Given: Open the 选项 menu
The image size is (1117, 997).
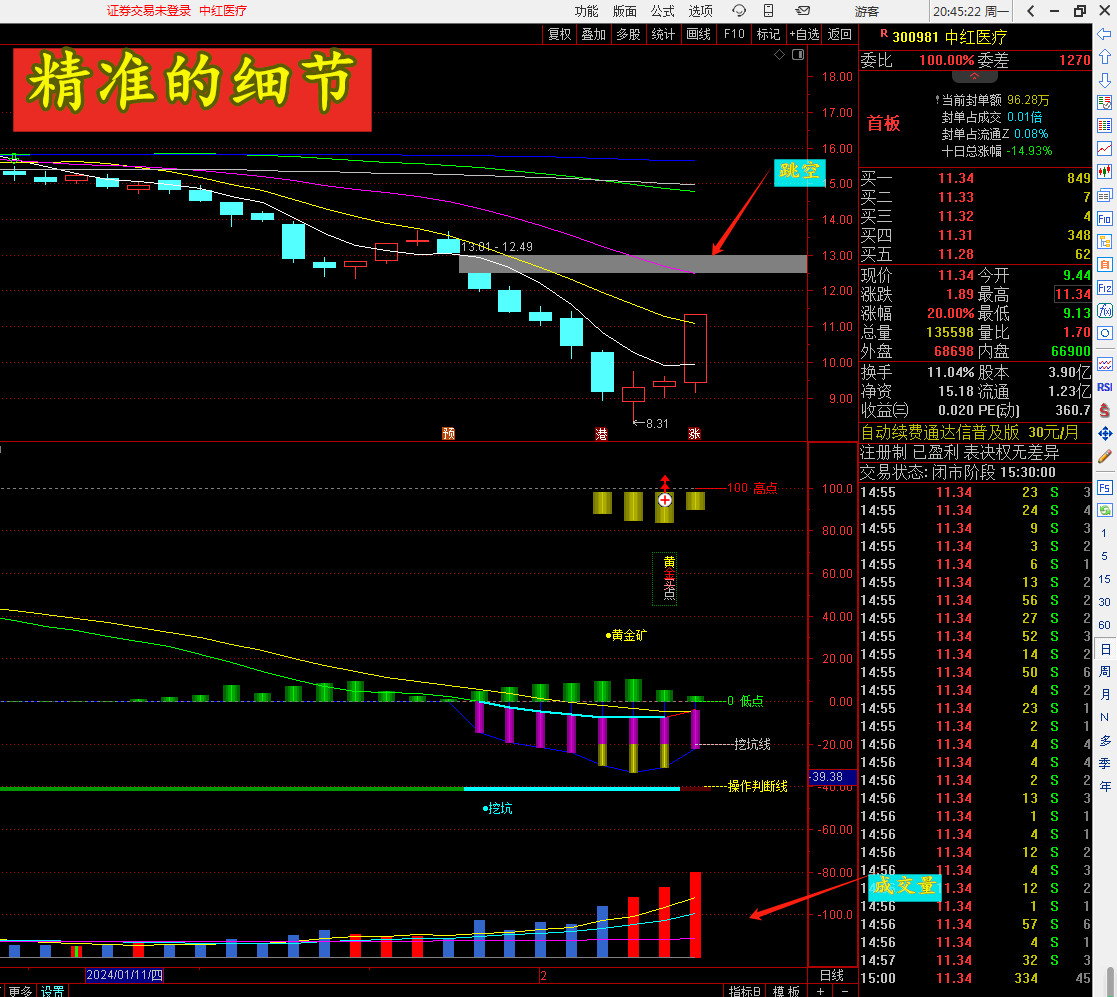Looking at the screenshot, I should (x=700, y=11).
